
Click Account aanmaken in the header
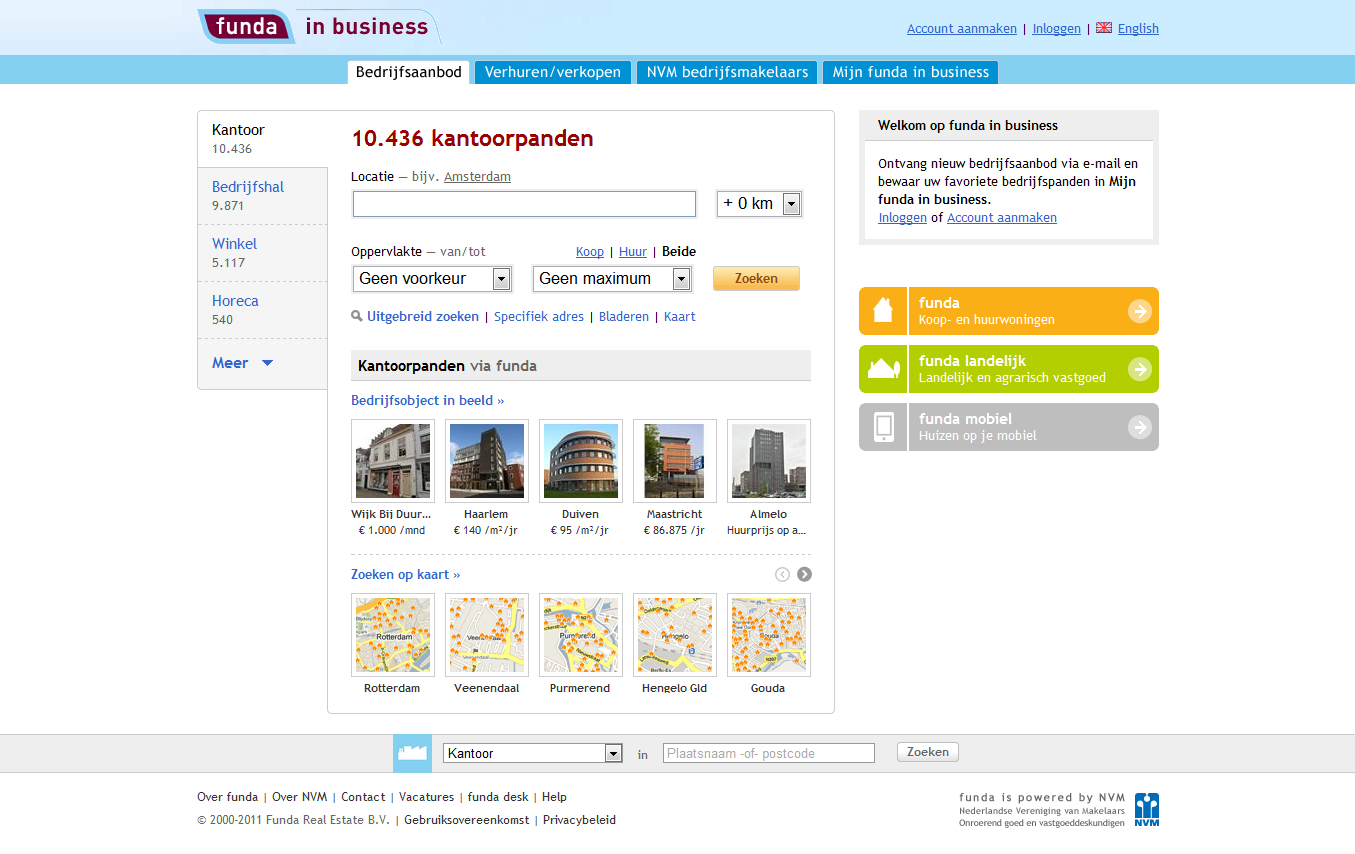point(962,29)
